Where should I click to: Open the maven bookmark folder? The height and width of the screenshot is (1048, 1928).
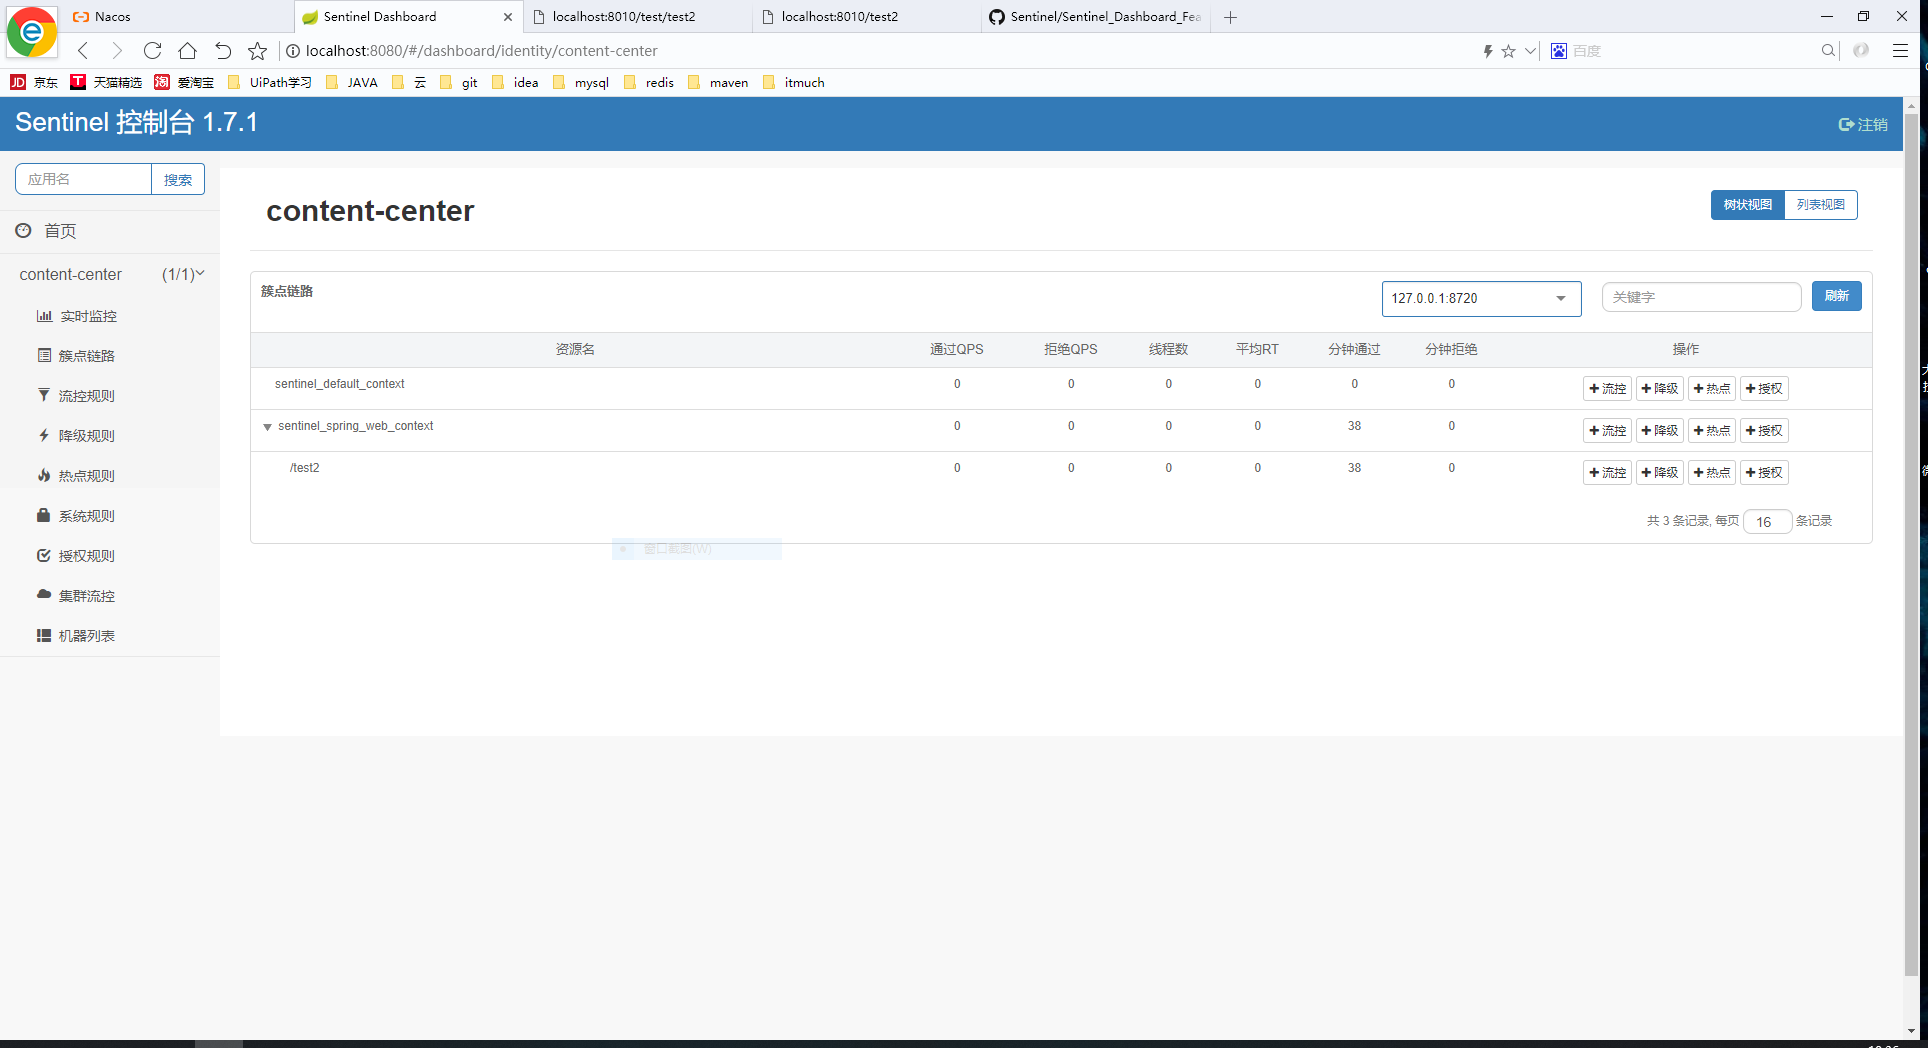tap(718, 82)
